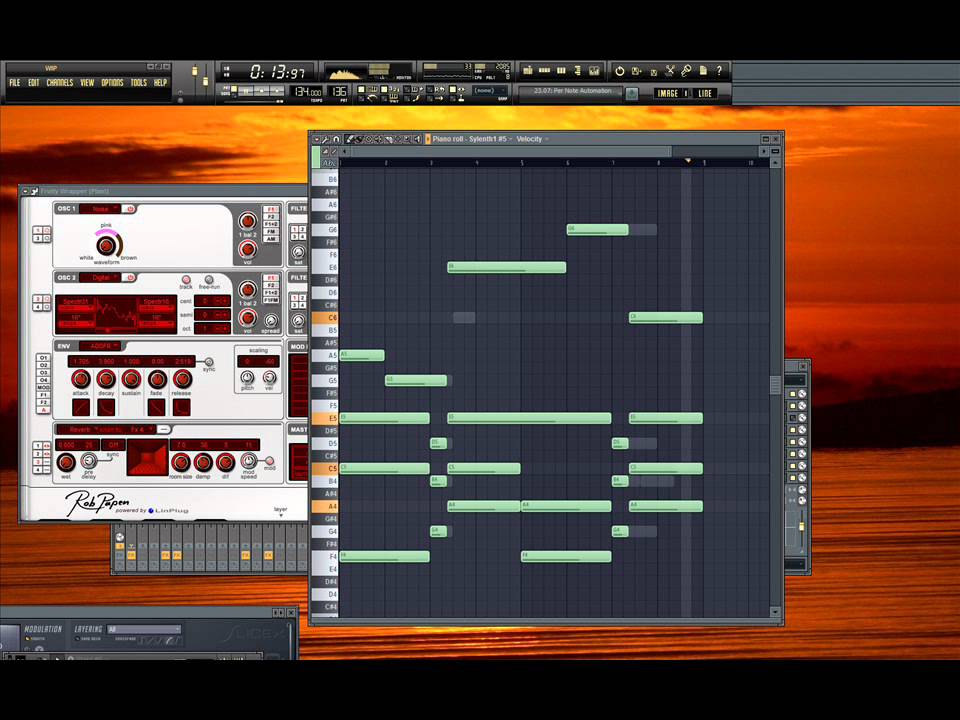Select the MOD envelope target button
The height and width of the screenshot is (720, 960).
[43, 388]
